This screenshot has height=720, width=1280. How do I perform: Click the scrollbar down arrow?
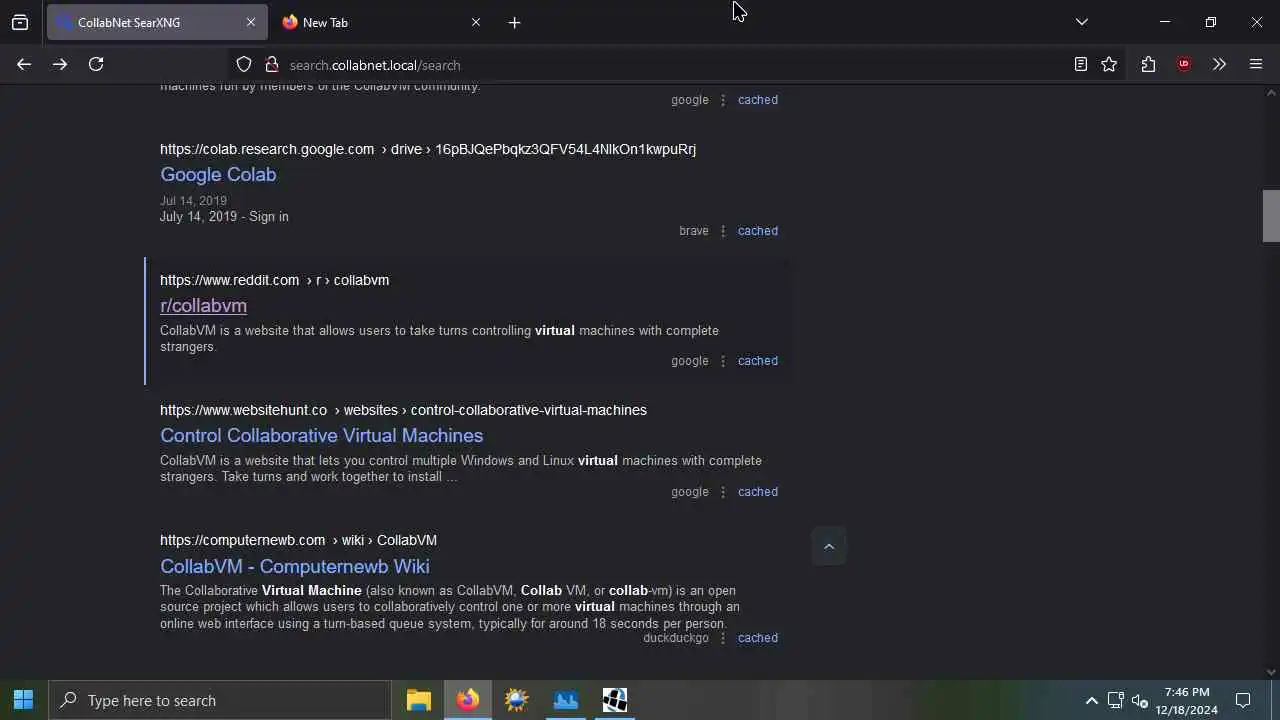click(x=1271, y=672)
